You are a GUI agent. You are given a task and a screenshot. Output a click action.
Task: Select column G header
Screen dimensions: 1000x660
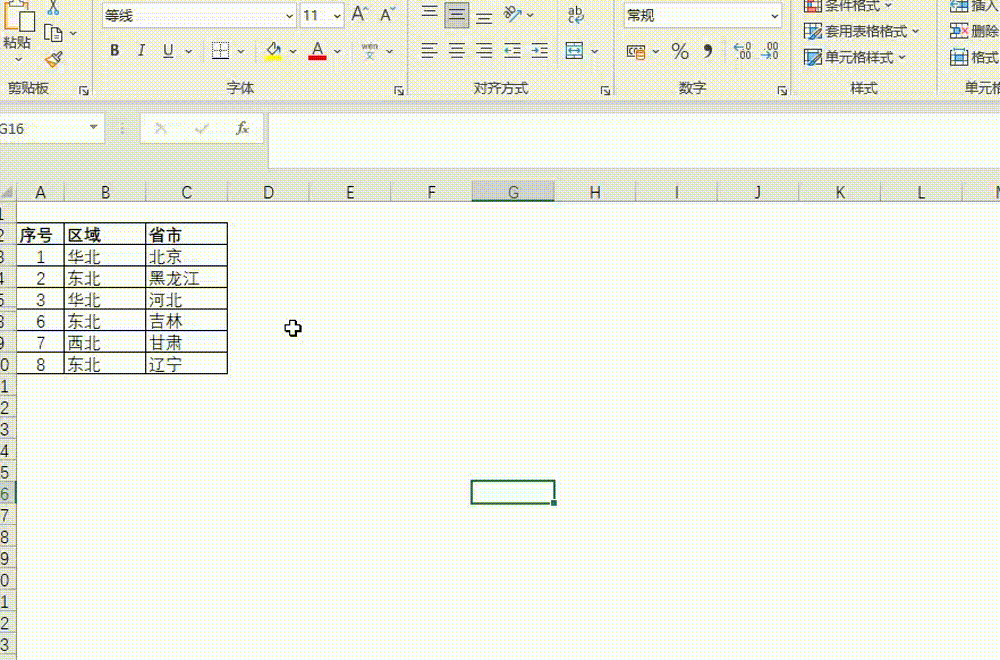[x=513, y=192]
